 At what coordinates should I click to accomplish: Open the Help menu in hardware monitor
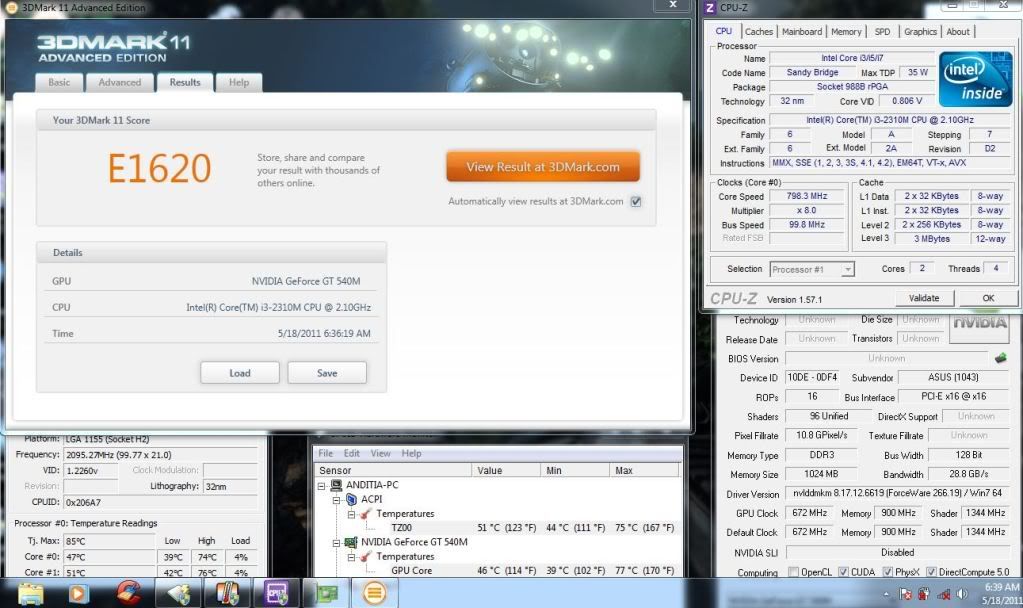point(411,453)
